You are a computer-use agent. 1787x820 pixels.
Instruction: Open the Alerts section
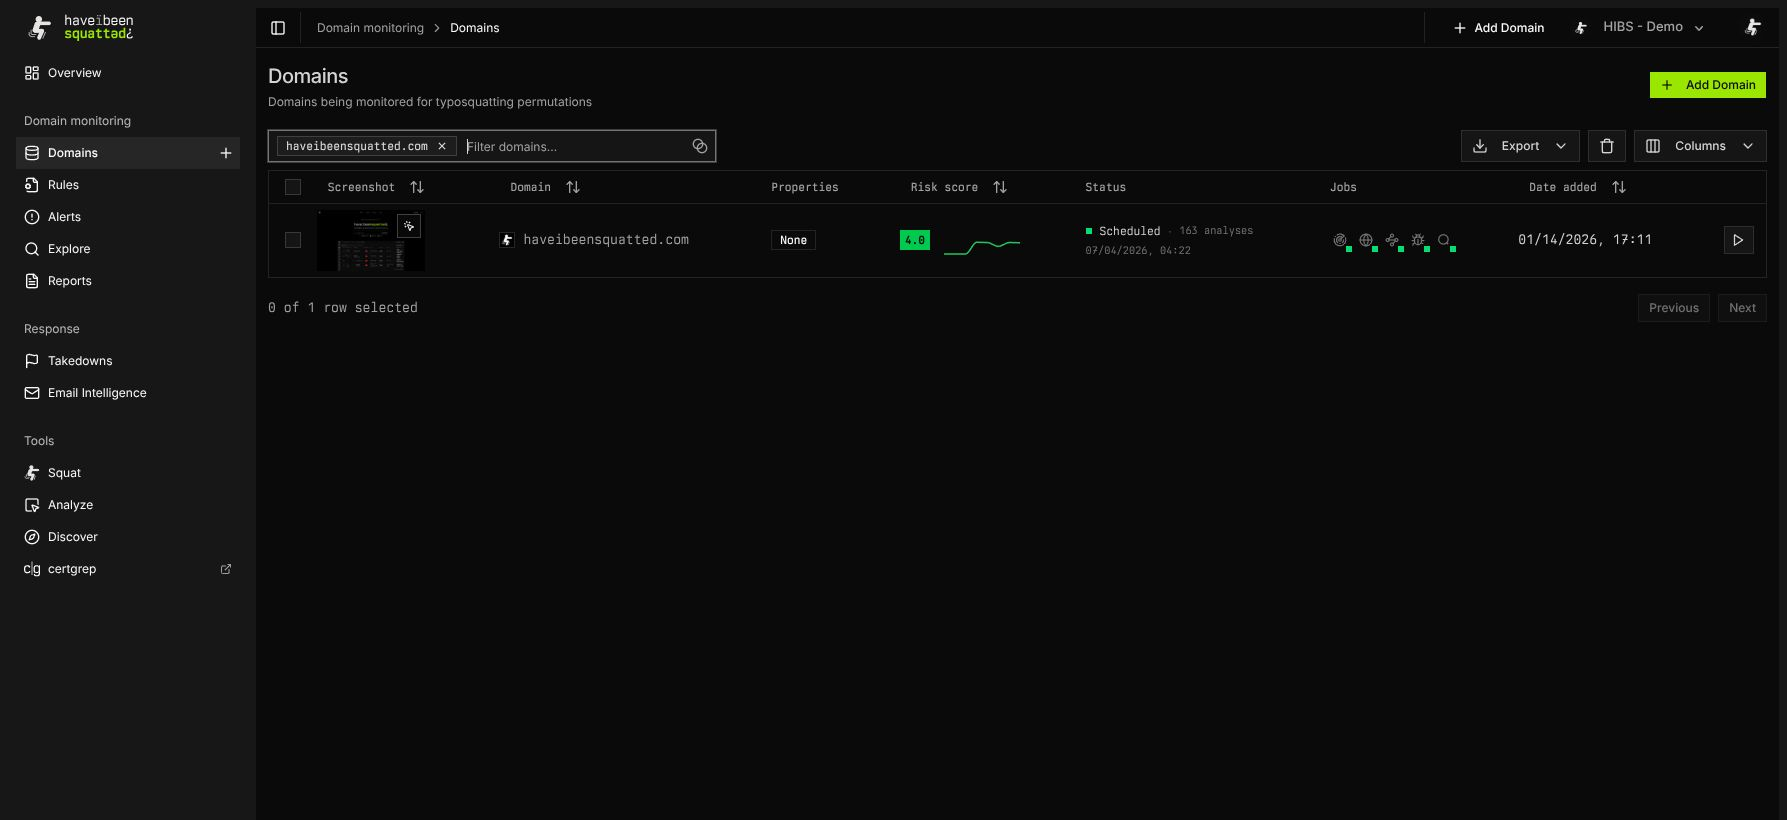coord(128,217)
